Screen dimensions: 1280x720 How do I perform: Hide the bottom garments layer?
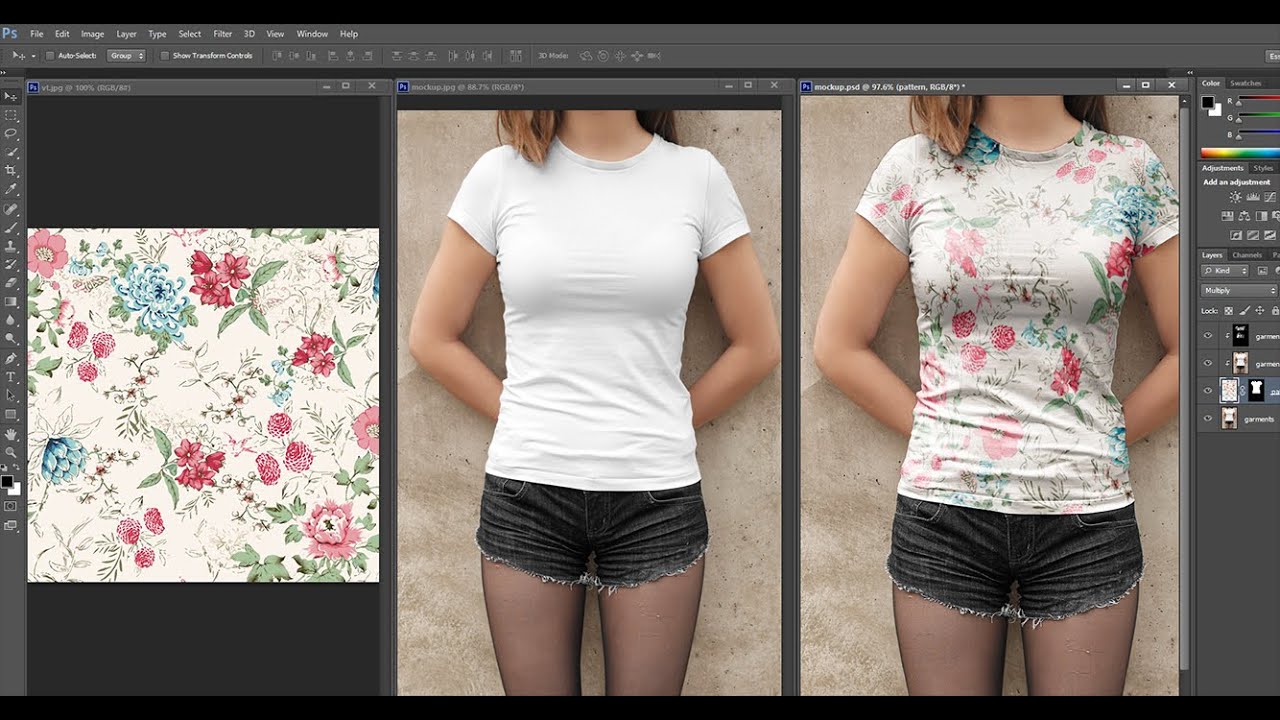(1208, 419)
